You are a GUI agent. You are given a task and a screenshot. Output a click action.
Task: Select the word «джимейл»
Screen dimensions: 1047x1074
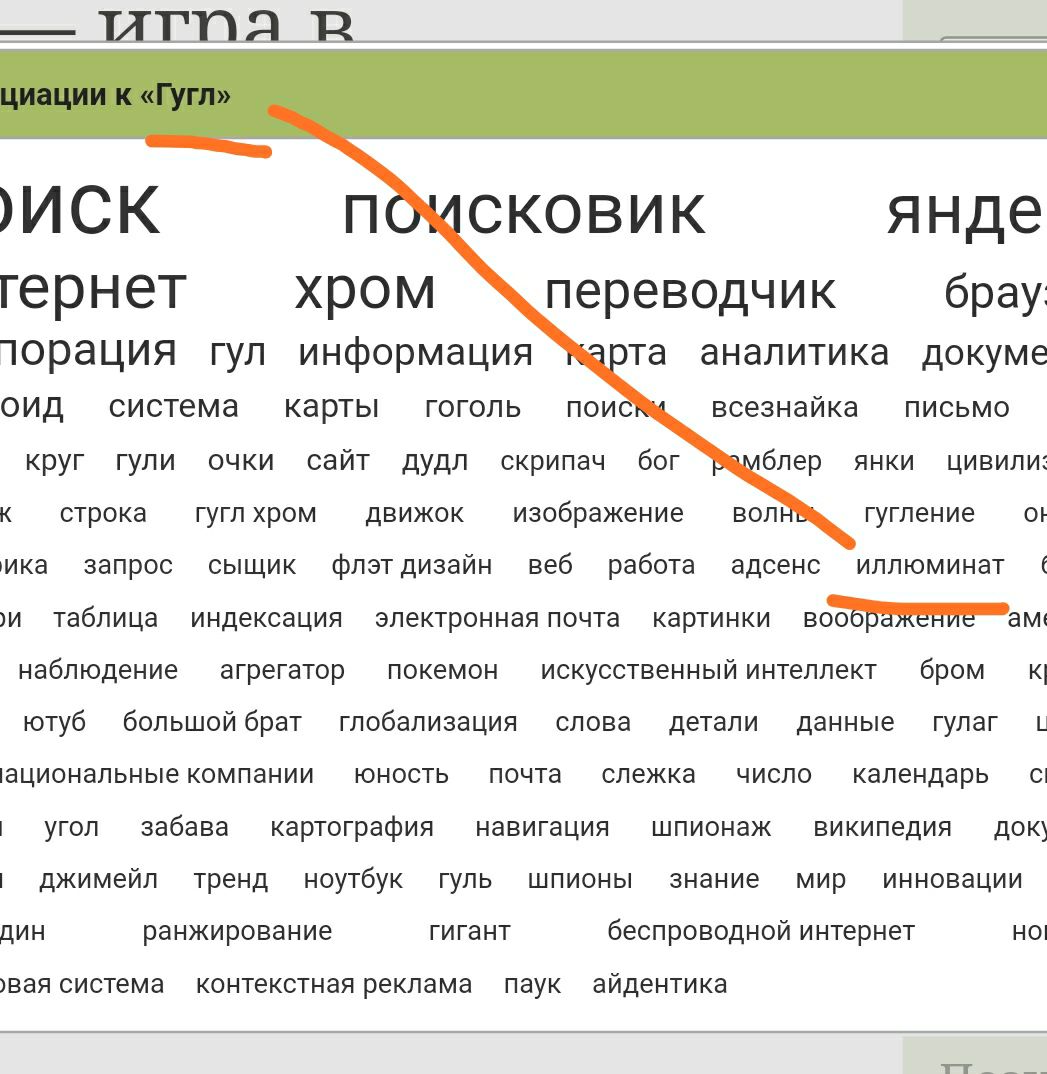click(99, 880)
